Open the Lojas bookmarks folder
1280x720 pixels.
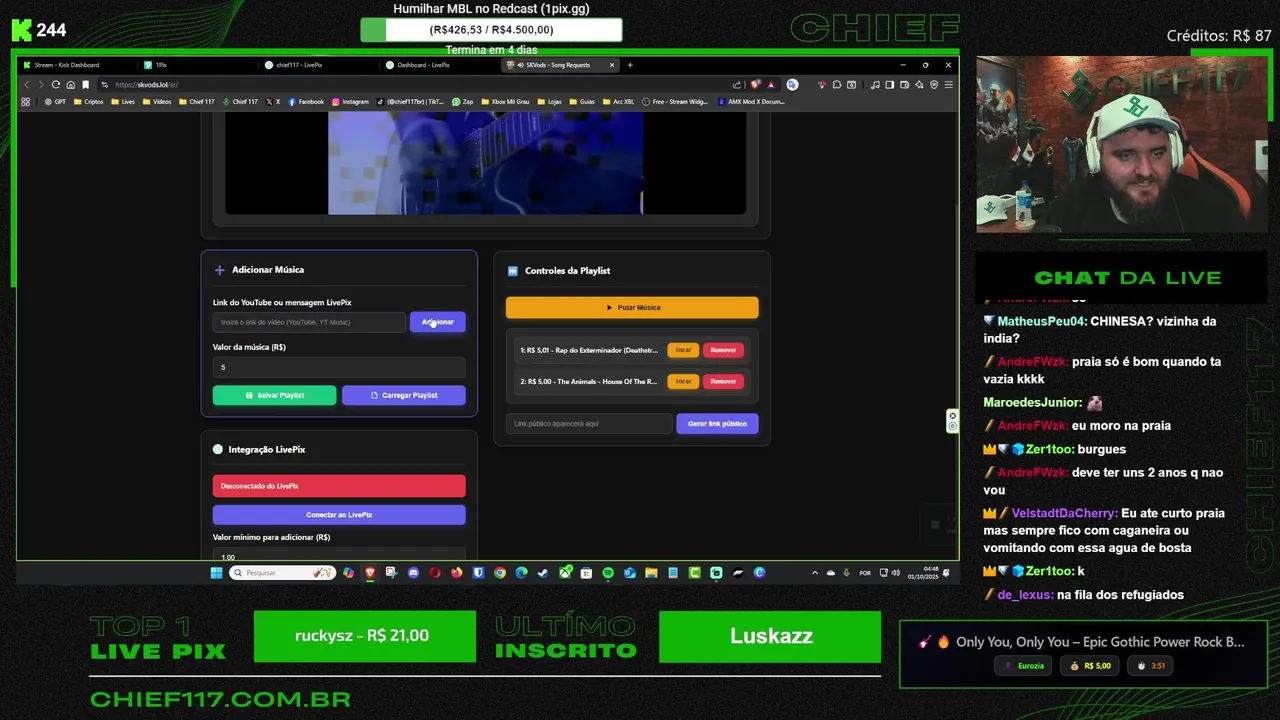549,101
